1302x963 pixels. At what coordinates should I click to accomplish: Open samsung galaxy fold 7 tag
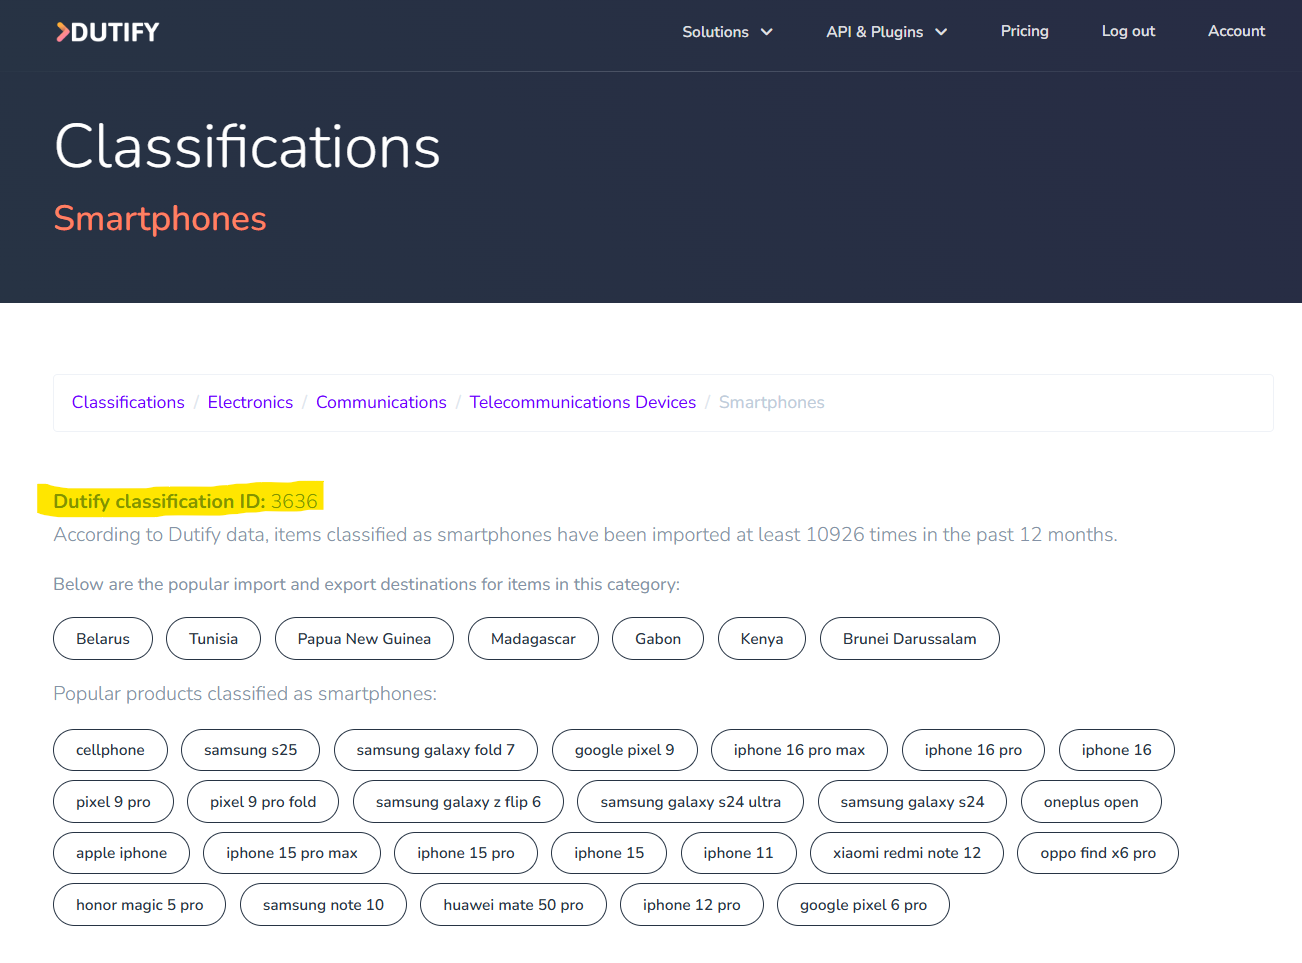point(435,750)
